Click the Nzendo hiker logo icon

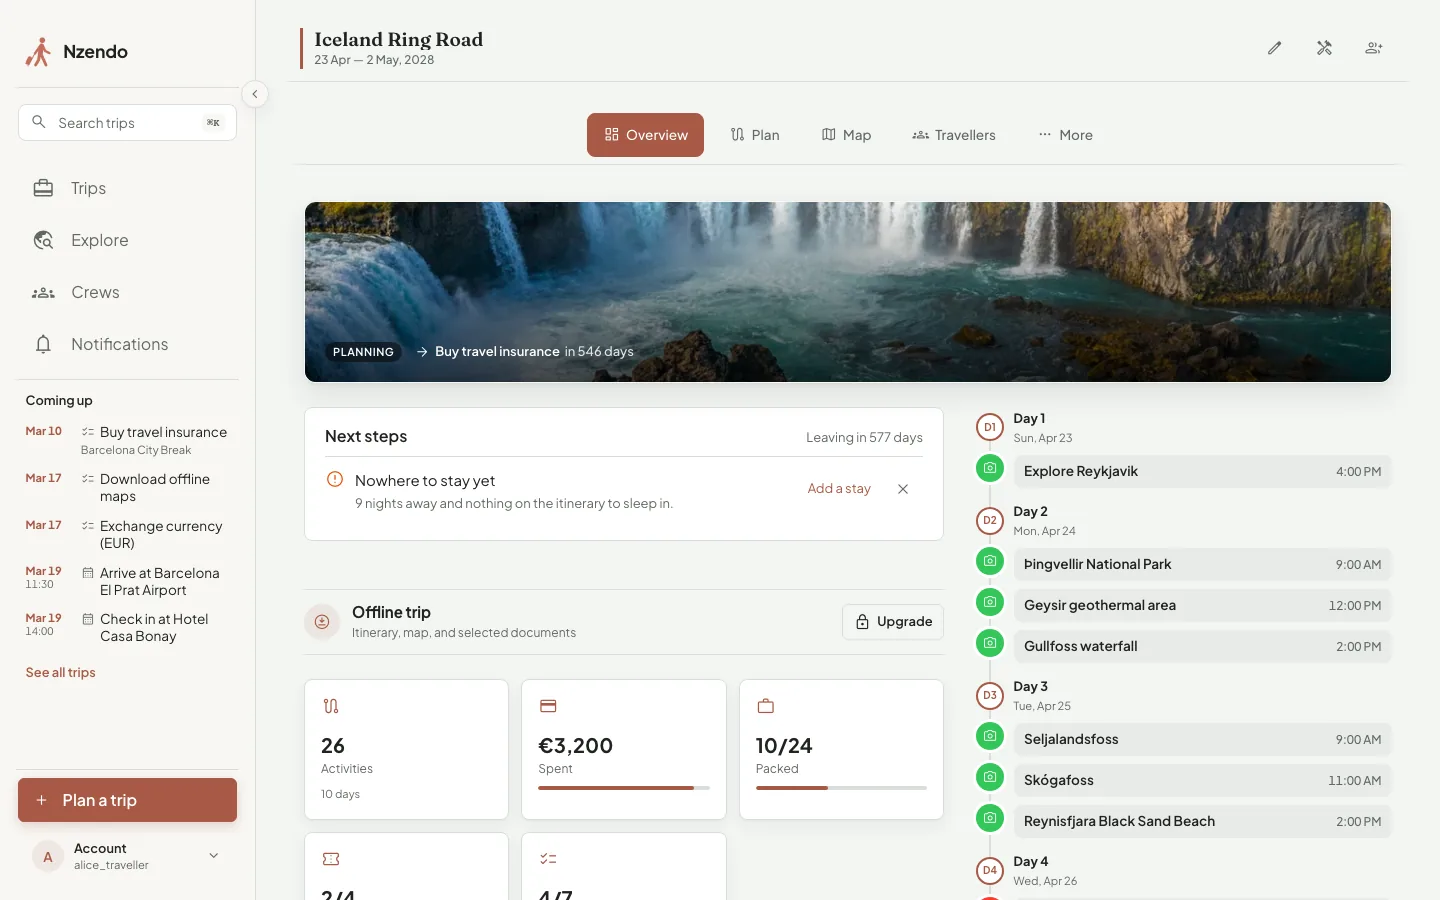click(38, 52)
